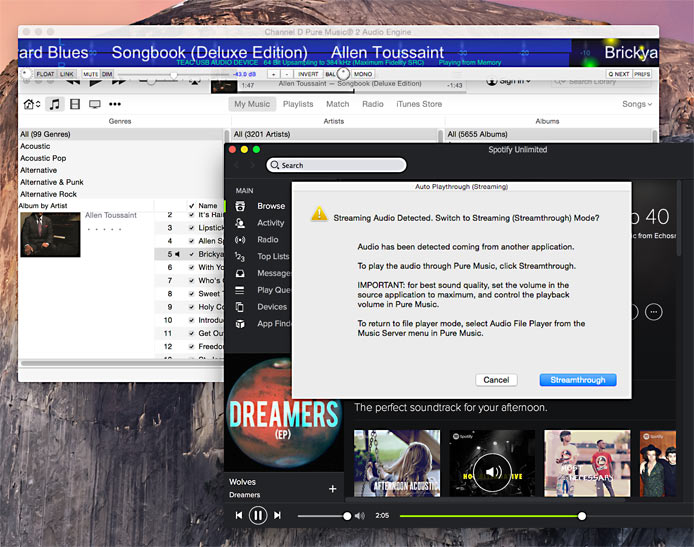Click the plus volume button in Pure Music

(274, 74)
